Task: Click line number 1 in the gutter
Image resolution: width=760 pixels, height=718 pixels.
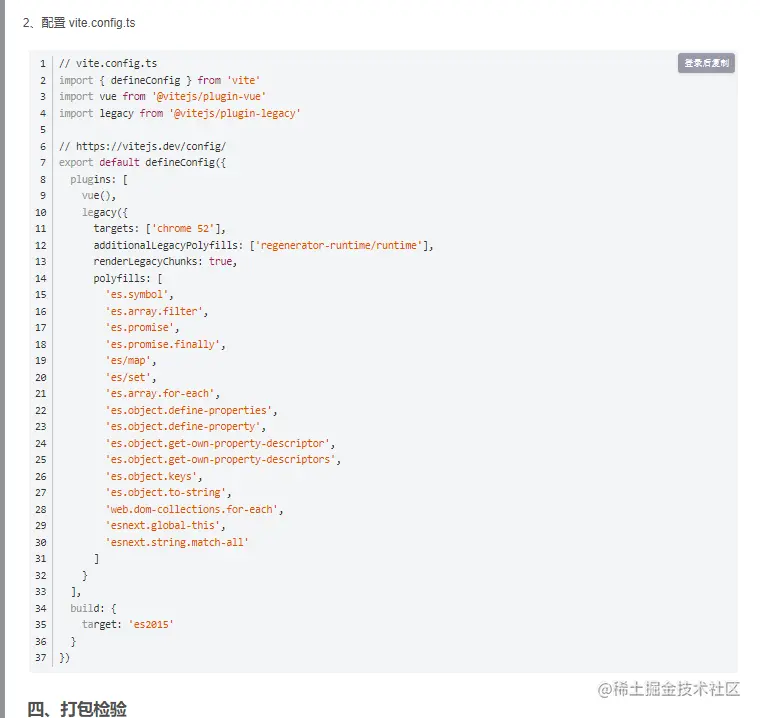Action: tap(43, 64)
